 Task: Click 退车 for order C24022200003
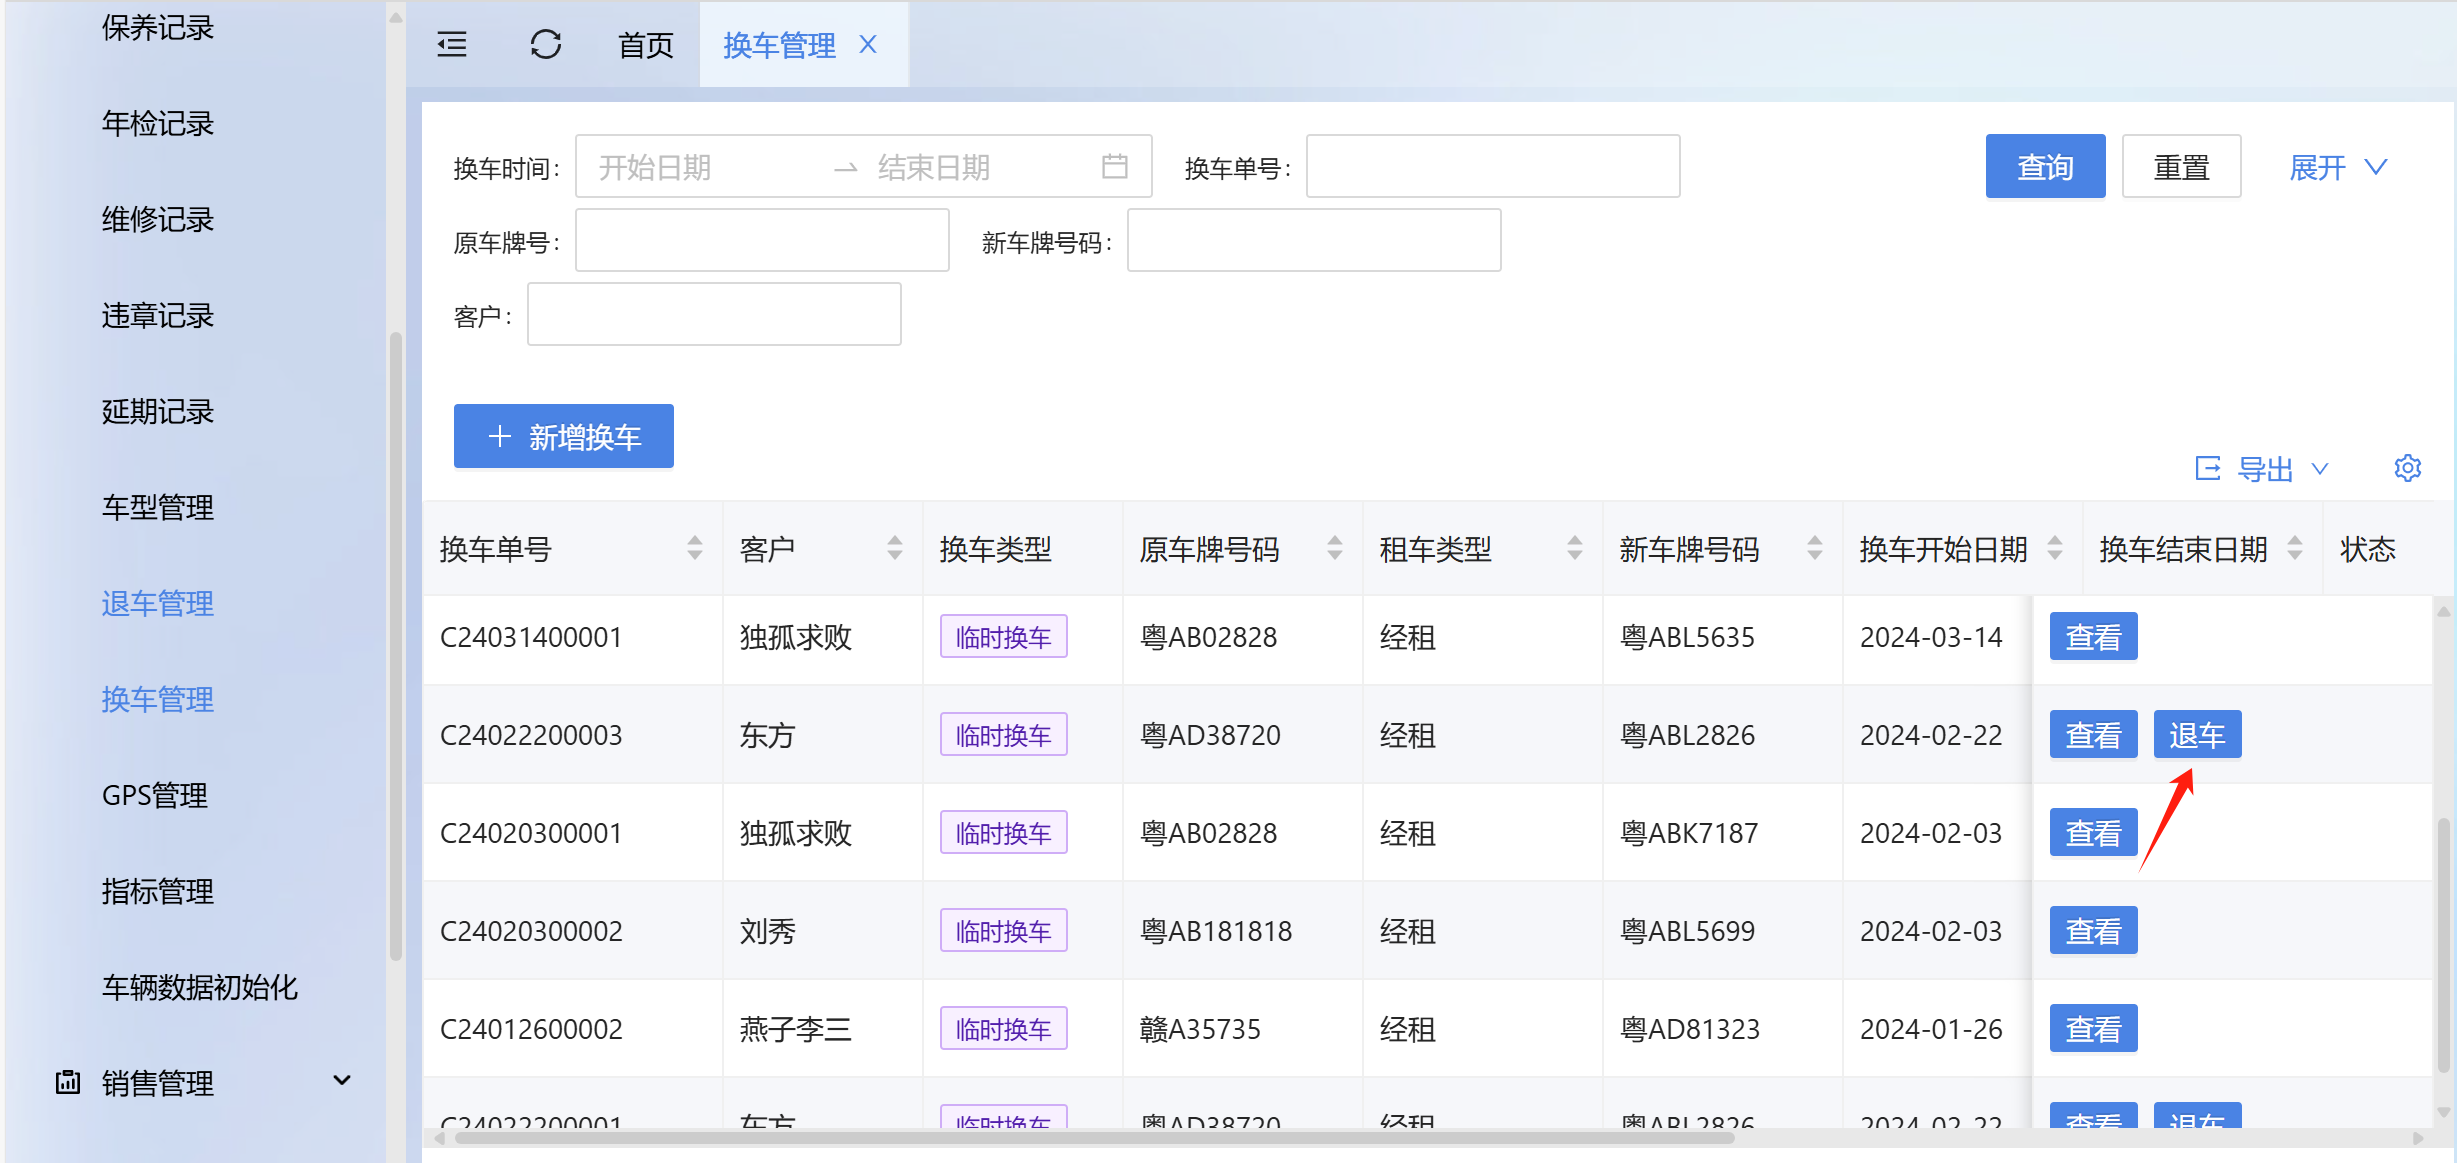2196,735
